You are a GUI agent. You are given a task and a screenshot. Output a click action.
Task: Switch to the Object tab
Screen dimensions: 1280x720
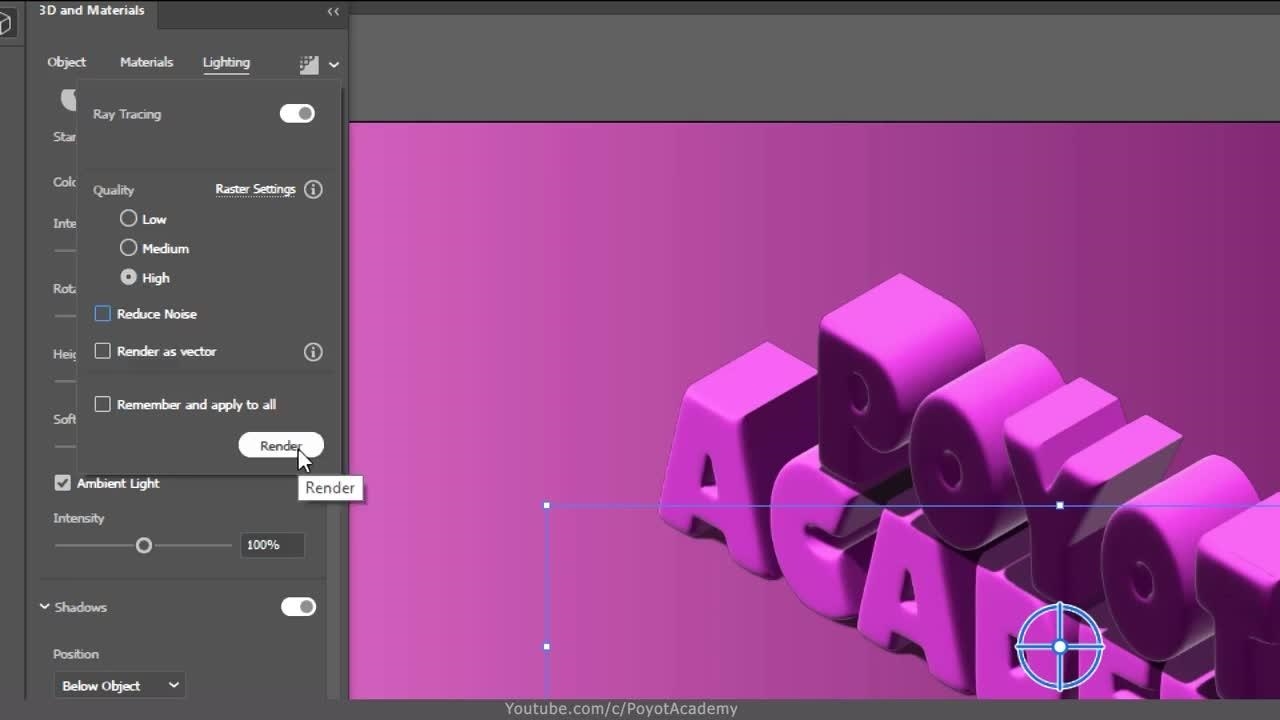click(x=67, y=62)
